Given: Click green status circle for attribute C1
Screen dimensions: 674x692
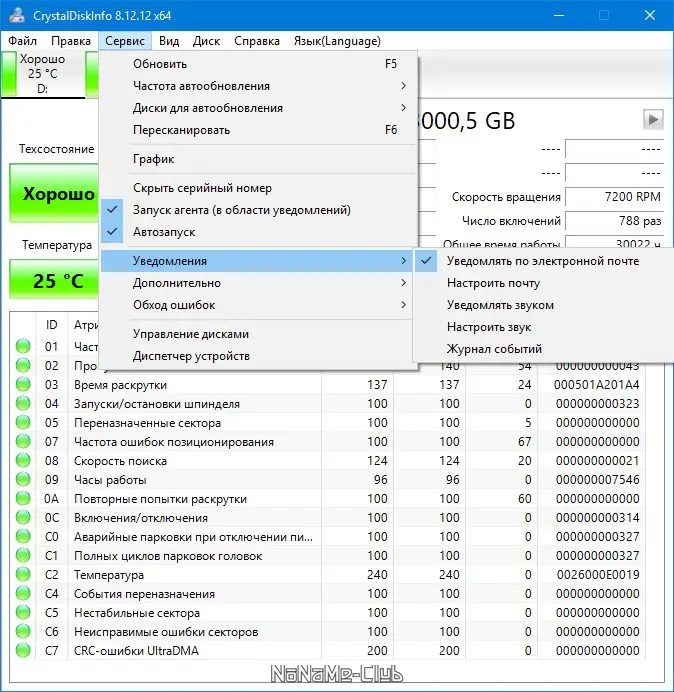Looking at the screenshot, I should click(x=23, y=555).
